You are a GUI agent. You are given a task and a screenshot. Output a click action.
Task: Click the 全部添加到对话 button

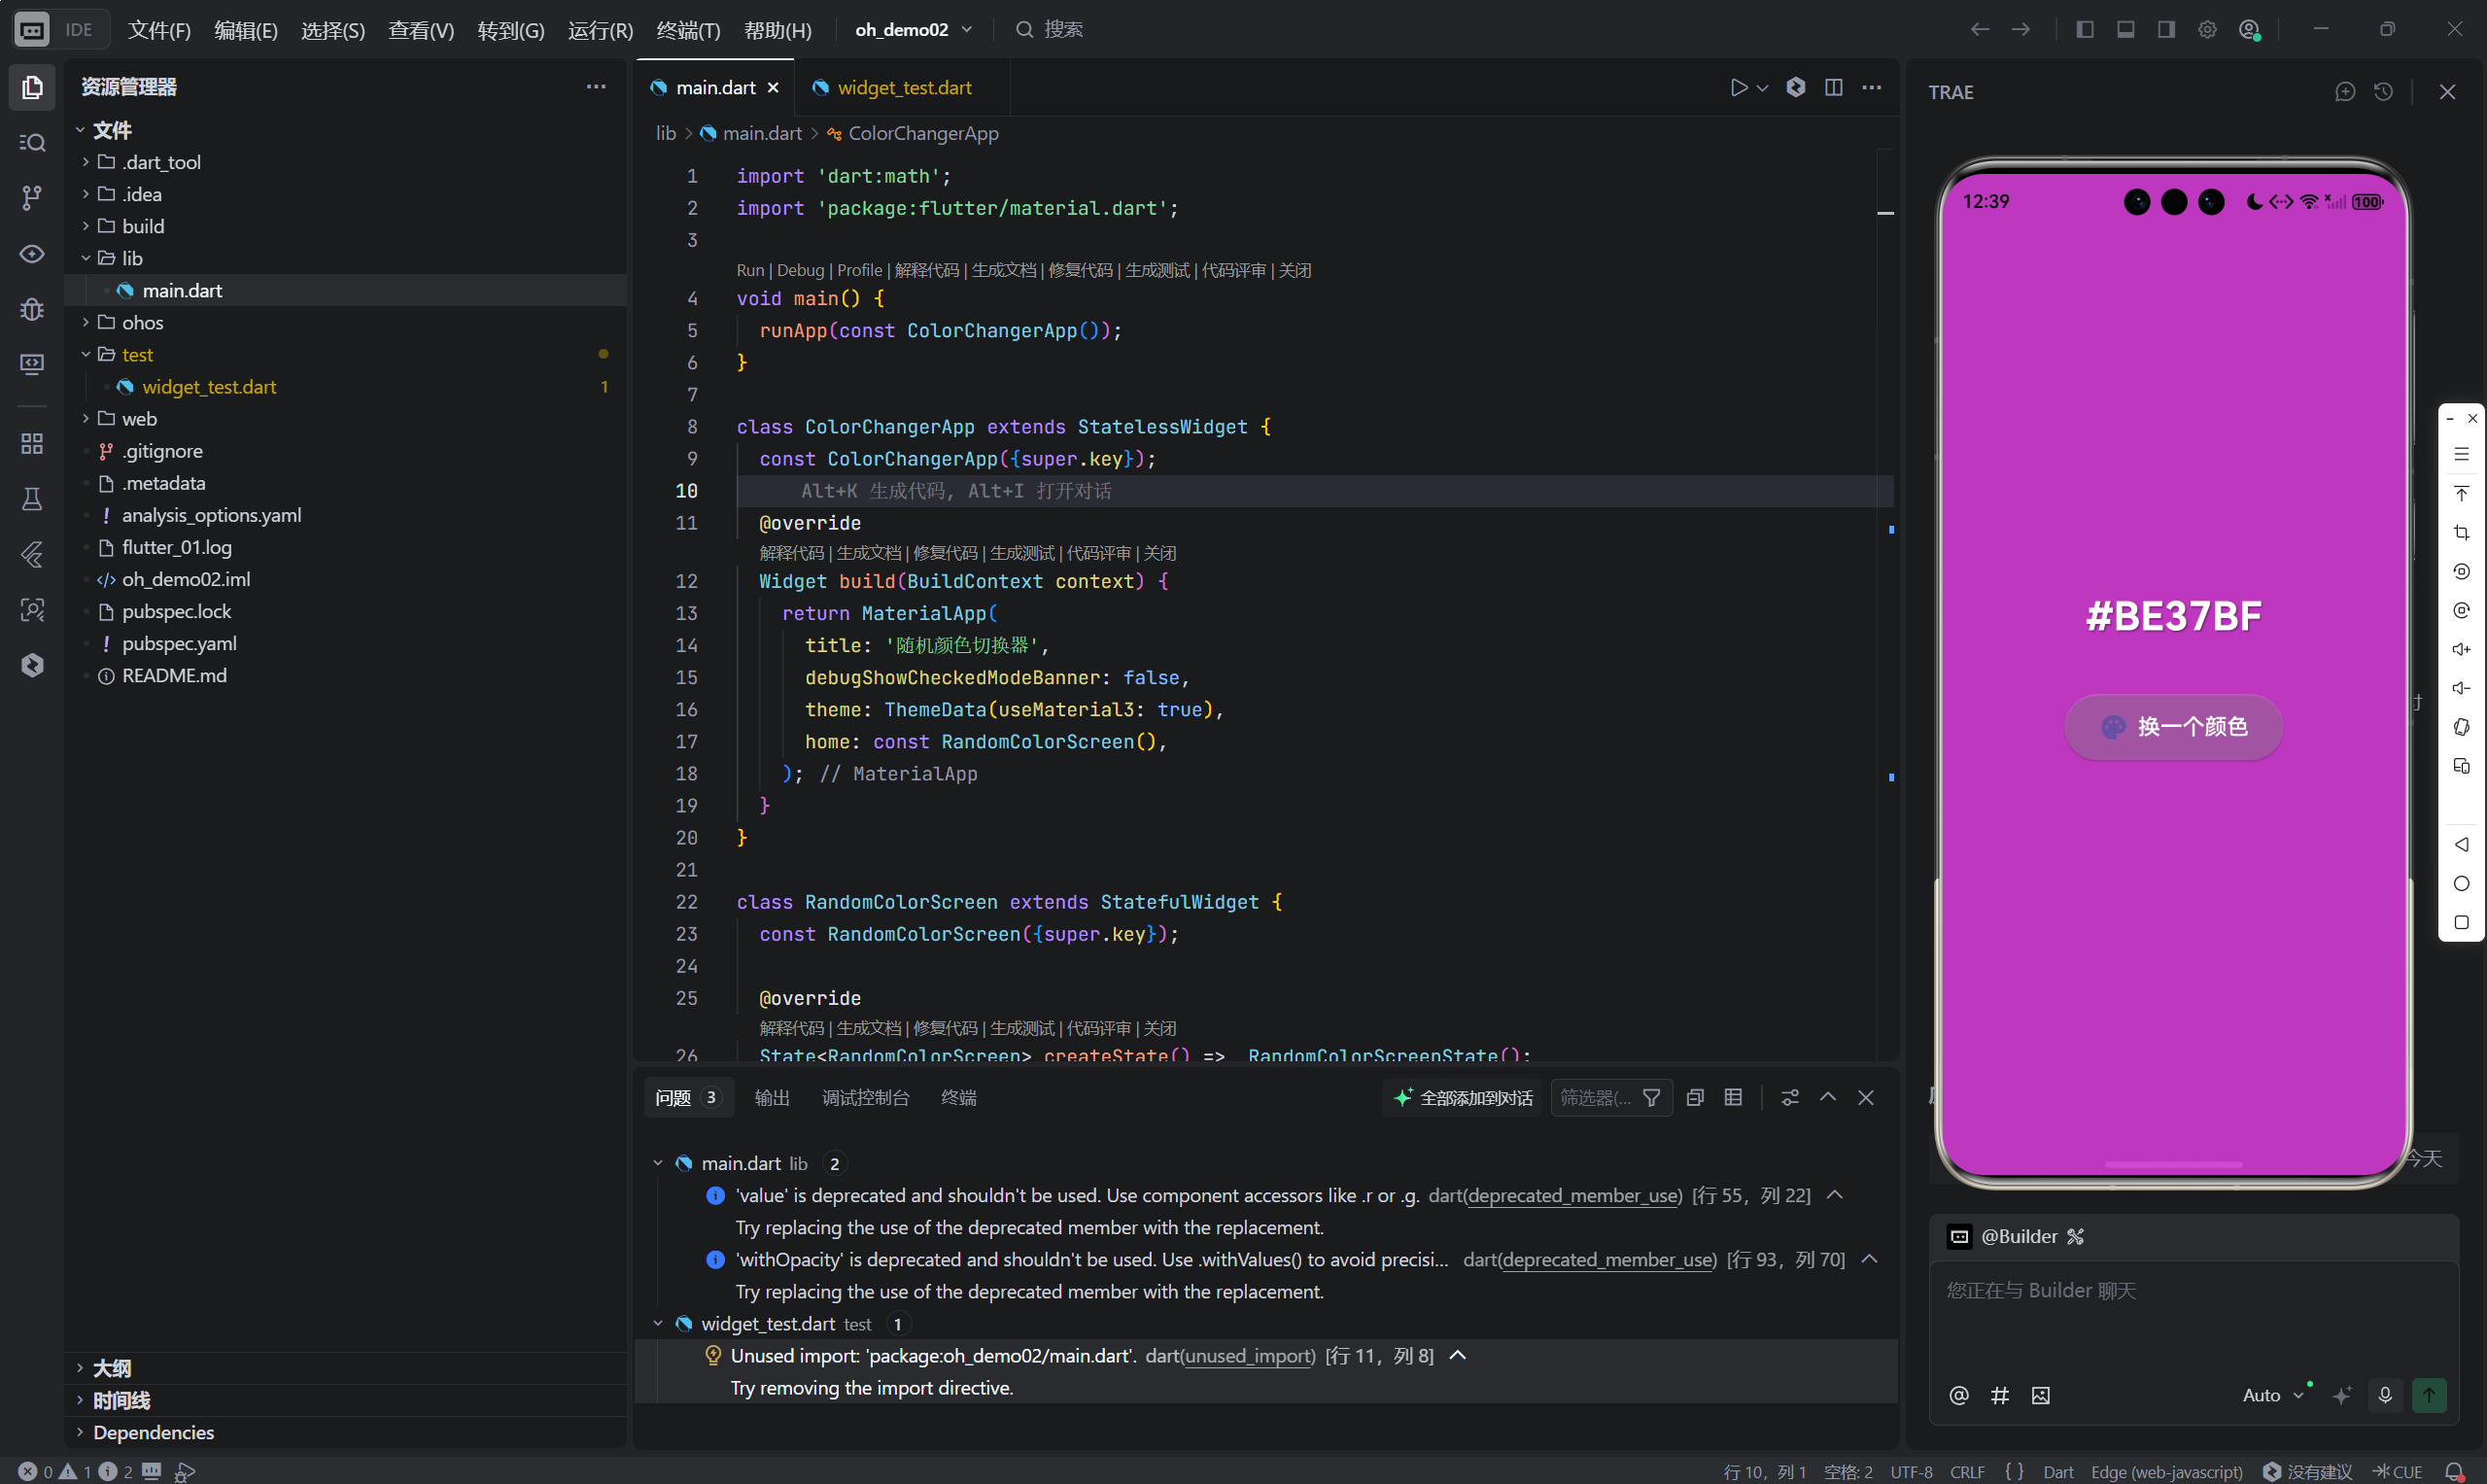(x=1463, y=1098)
